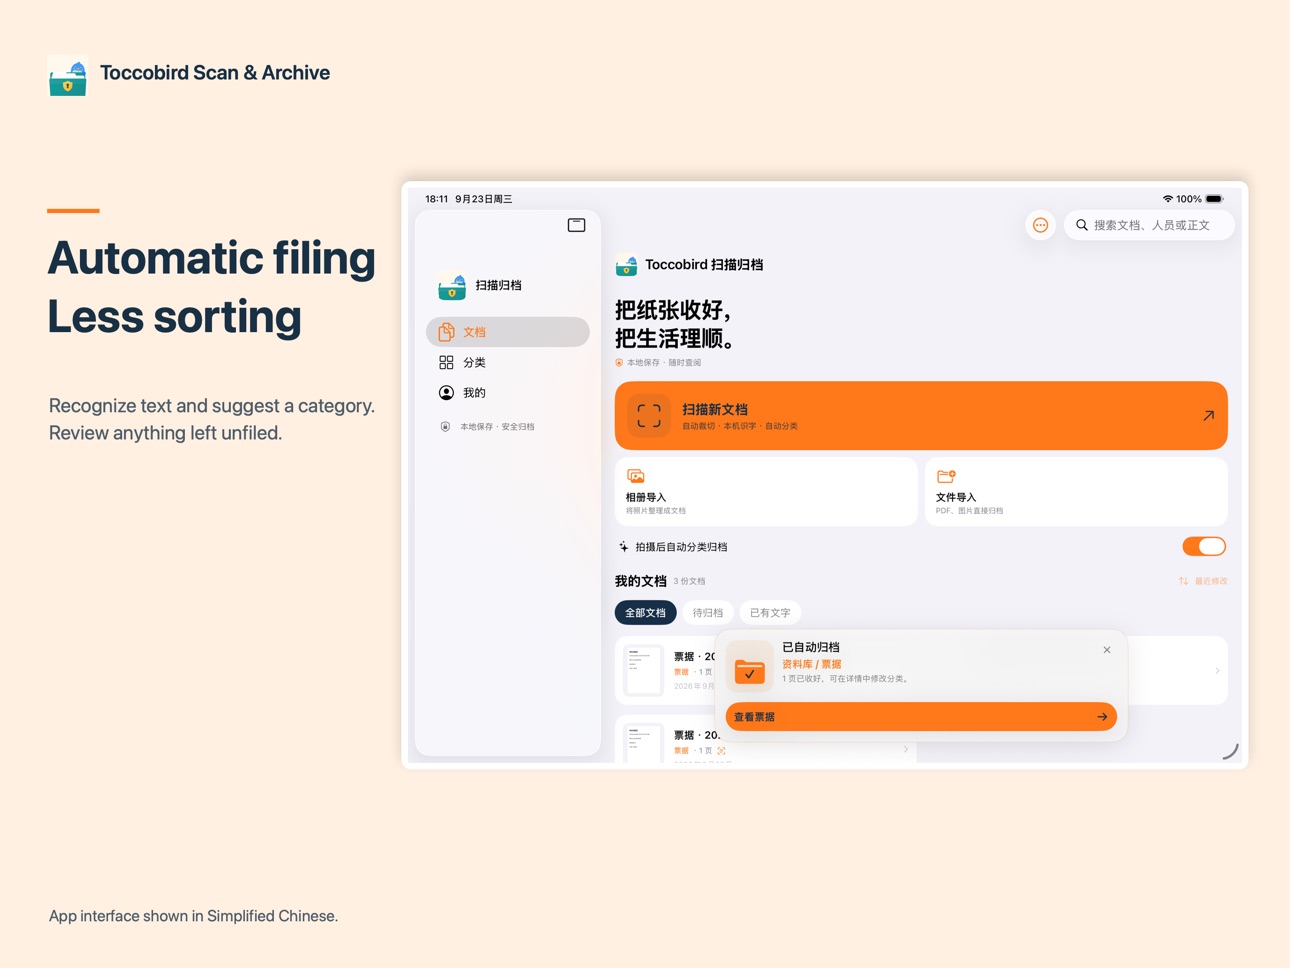Viewport: 1290px width, 968px height.
Task: Expand the lower document row chevron
Action: point(906,749)
